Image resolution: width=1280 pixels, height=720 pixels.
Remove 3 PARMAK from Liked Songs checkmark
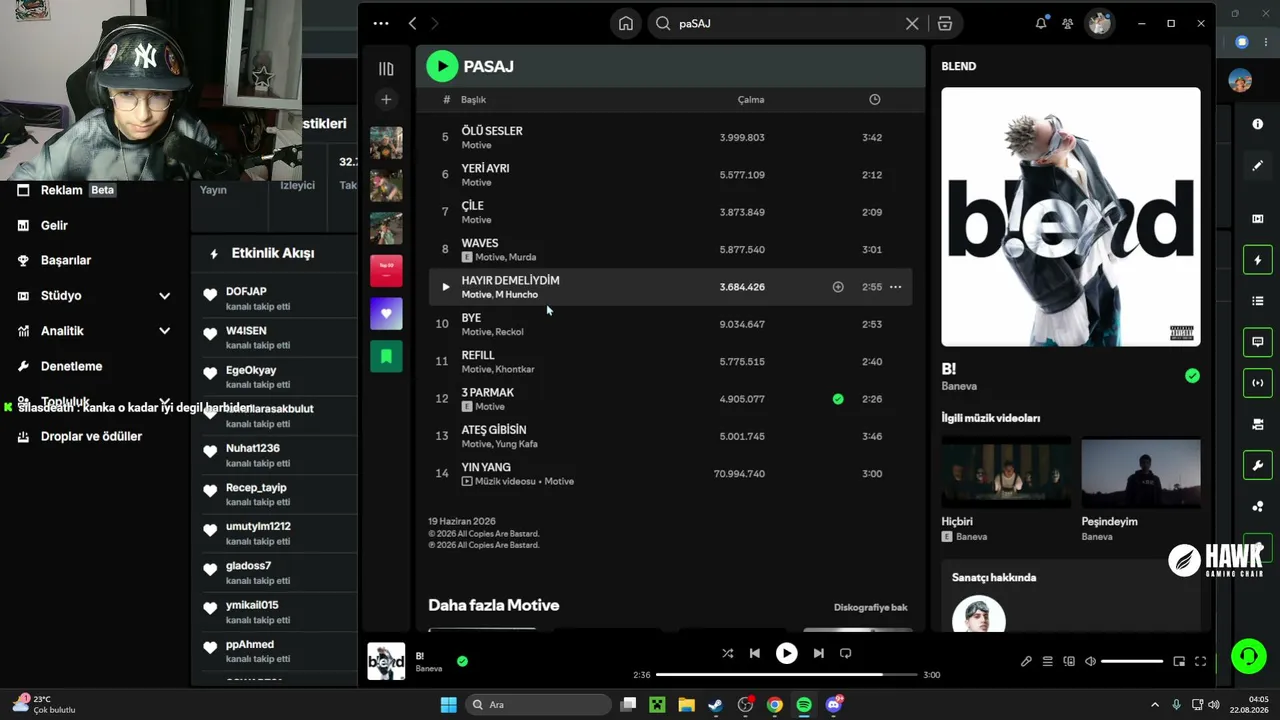pos(838,399)
